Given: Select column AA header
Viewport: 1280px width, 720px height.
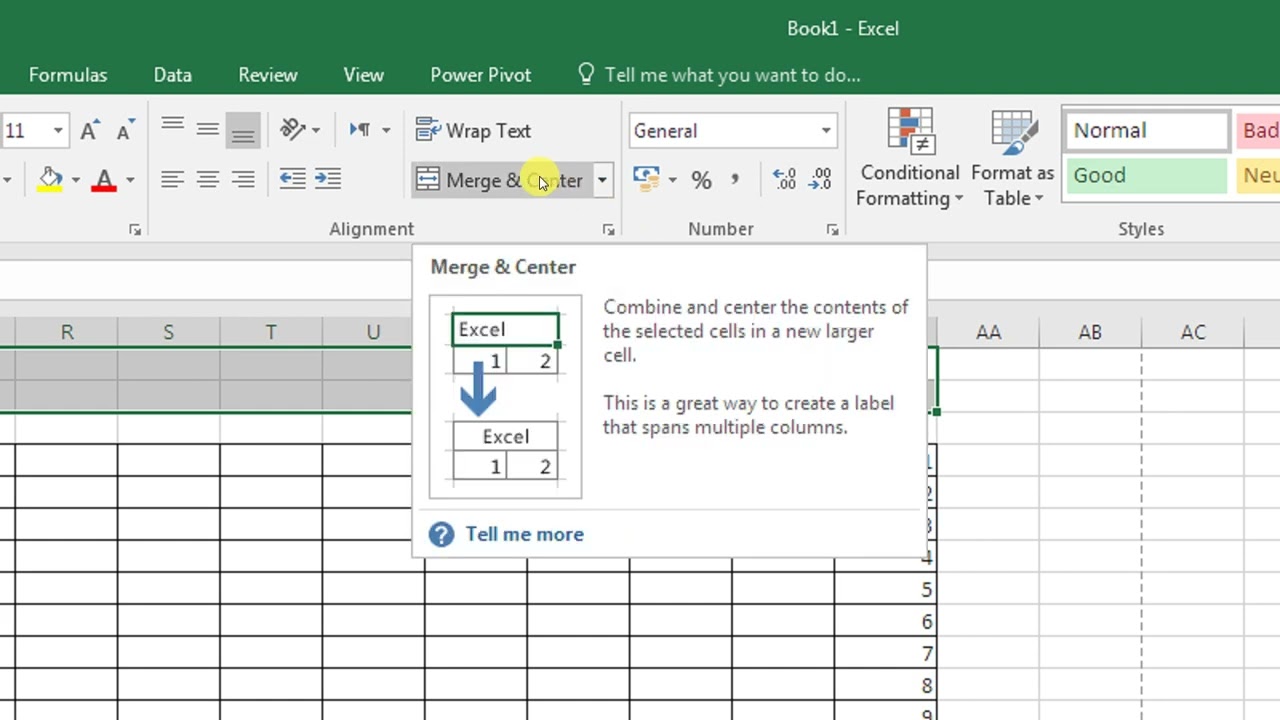Looking at the screenshot, I should (989, 332).
